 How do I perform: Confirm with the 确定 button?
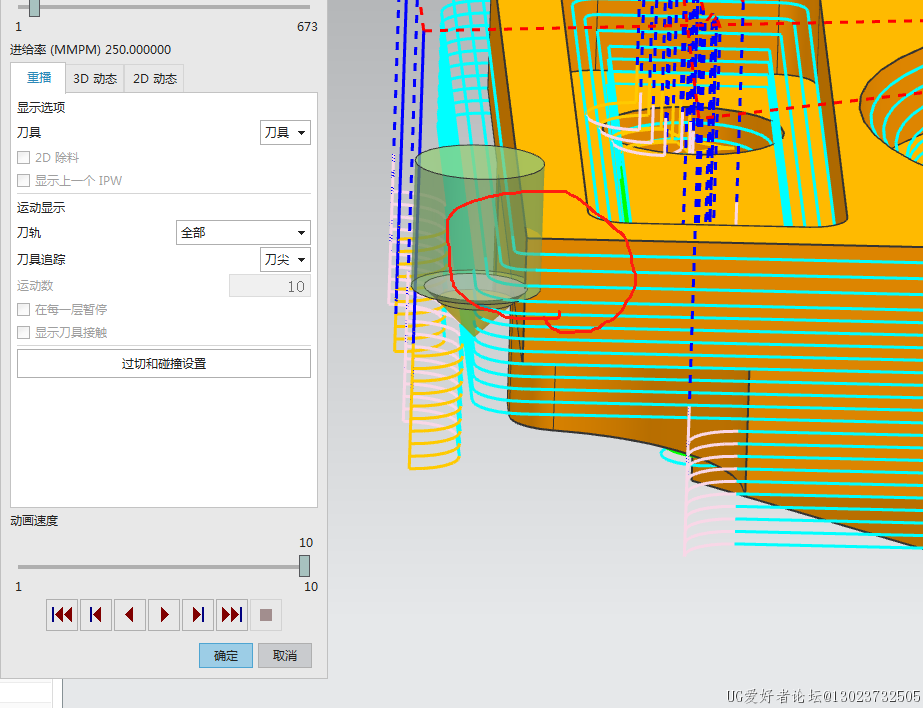pos(226,656)
